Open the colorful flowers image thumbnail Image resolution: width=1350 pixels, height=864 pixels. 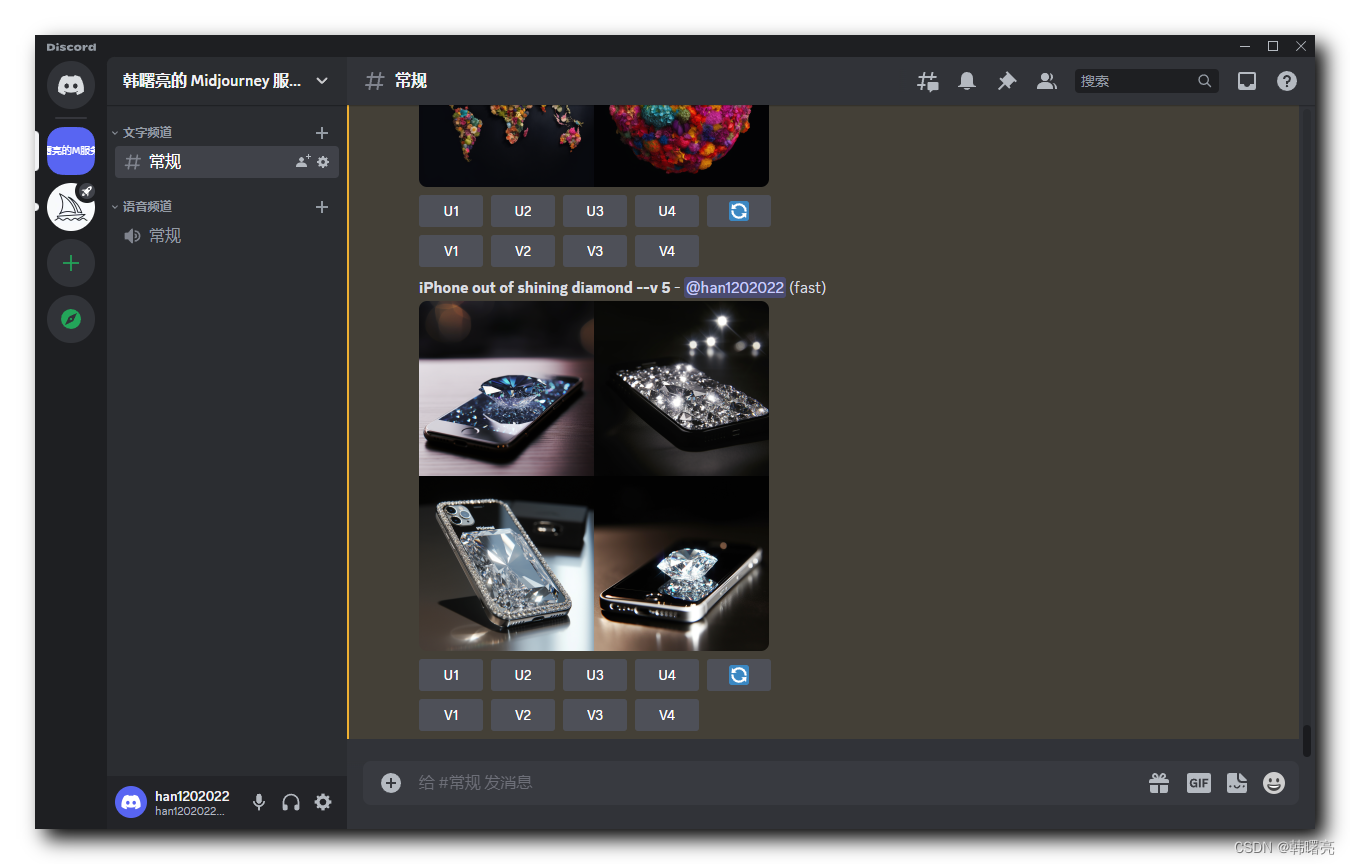[594, 146]
